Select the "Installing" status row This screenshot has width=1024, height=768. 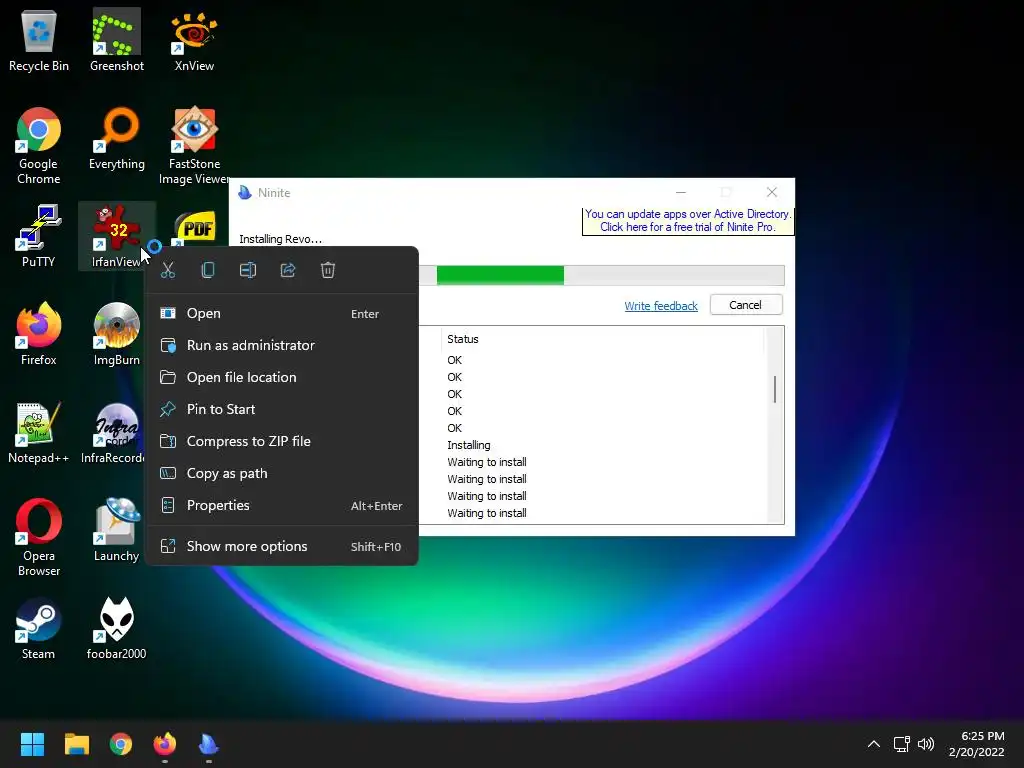click(469, 445)
